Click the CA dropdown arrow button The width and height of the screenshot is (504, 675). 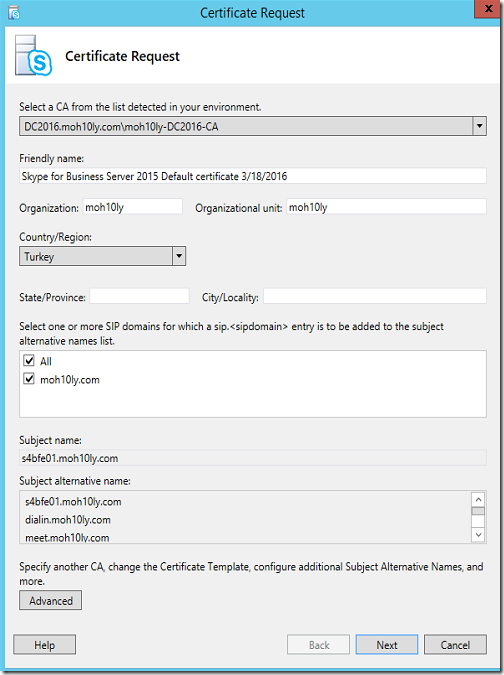pyautogui.click(x=479, y=127)
